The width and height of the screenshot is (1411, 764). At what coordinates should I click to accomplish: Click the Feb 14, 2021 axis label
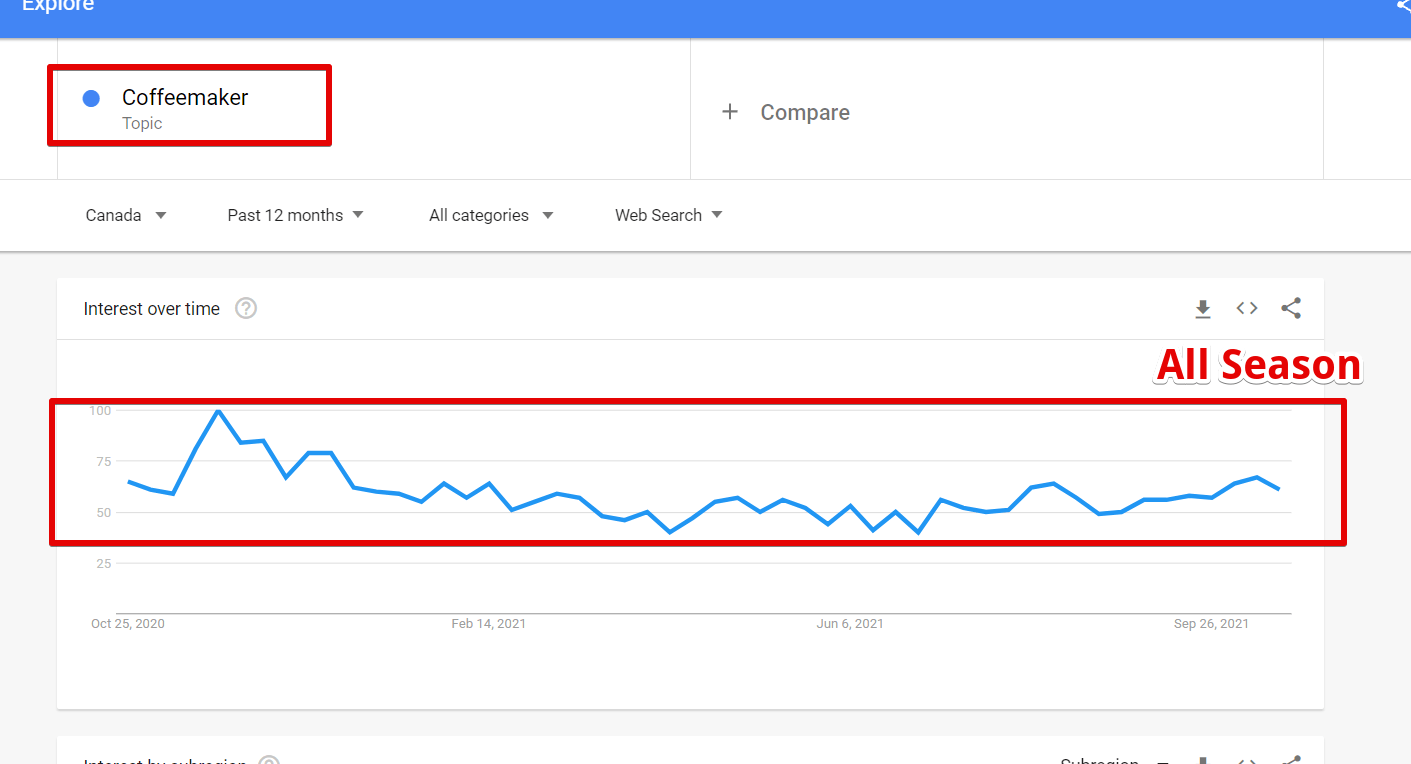click(x=488, y=624)
